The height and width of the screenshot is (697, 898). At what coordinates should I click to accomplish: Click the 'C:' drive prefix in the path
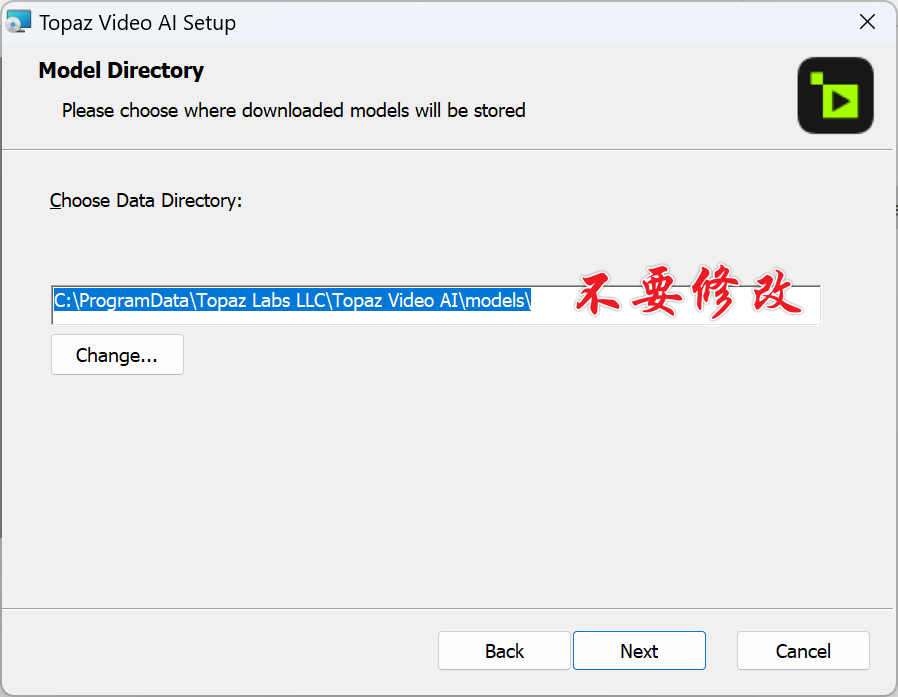pos(61,301)
